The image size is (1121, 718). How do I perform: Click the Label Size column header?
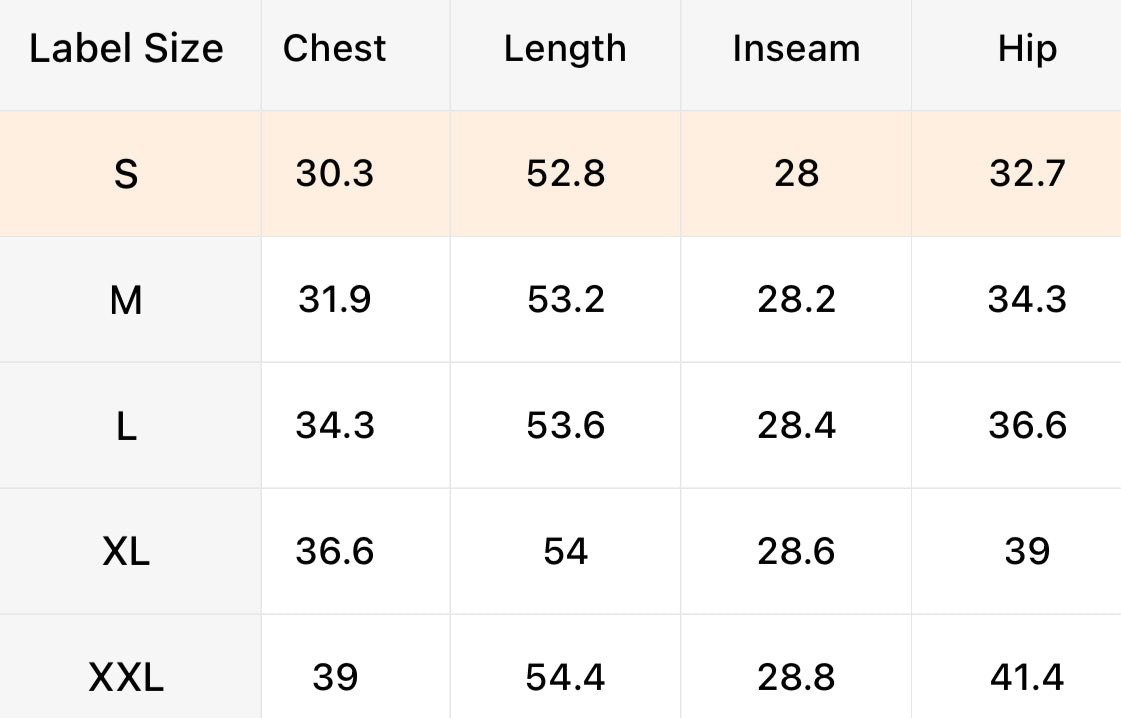126,49
